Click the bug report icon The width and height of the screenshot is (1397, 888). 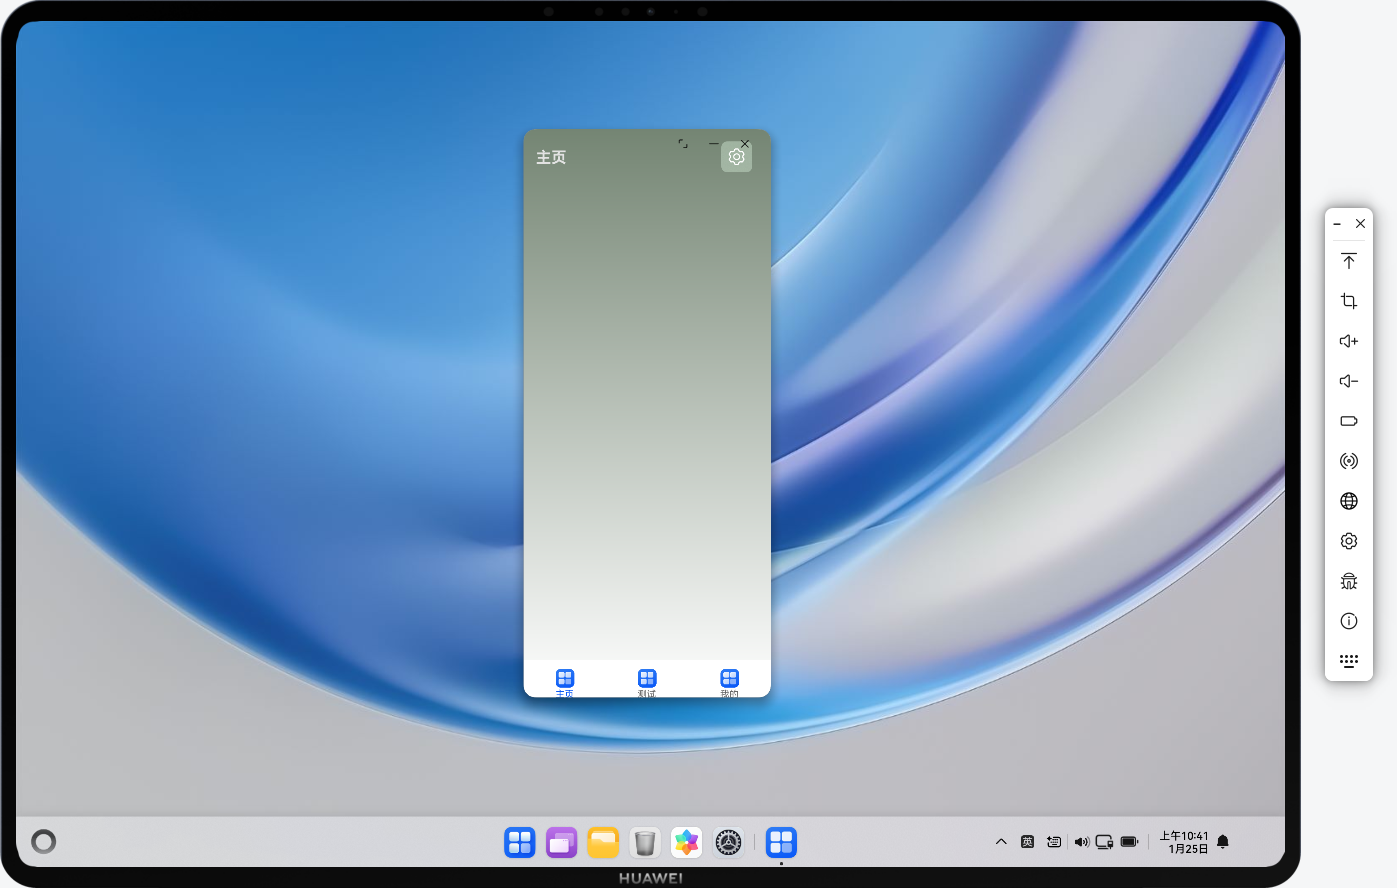click(1349, 581)
